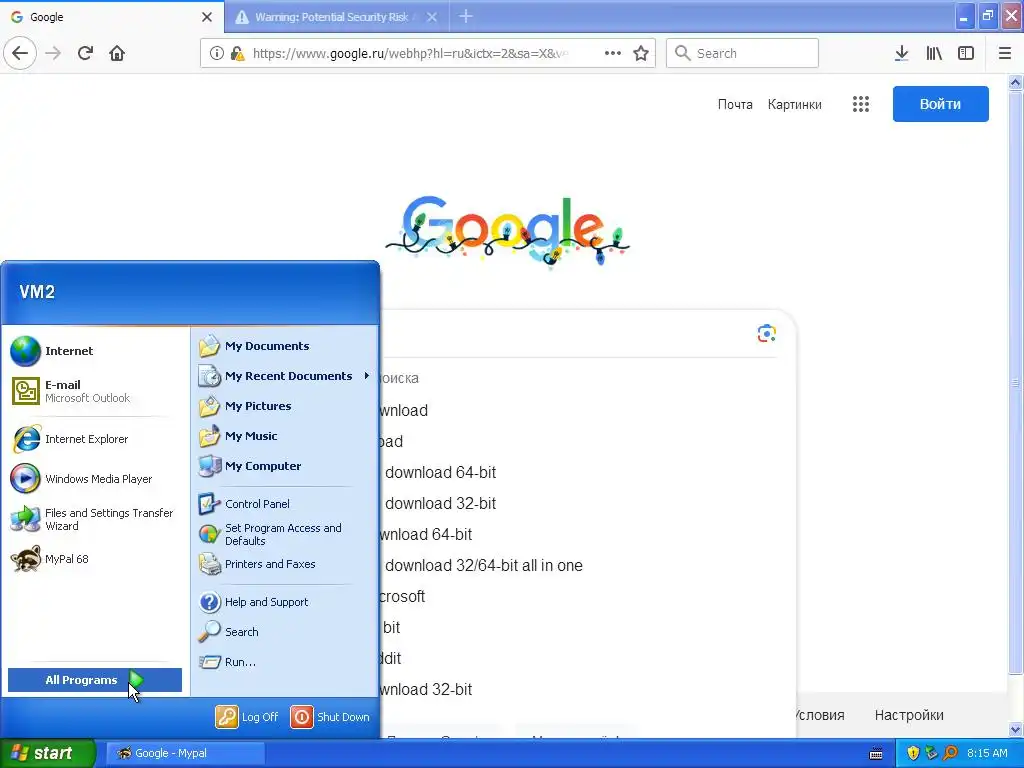Open the Google apps grid
The width and height of the screenshot is (1024, 768).
coord(861,104)
